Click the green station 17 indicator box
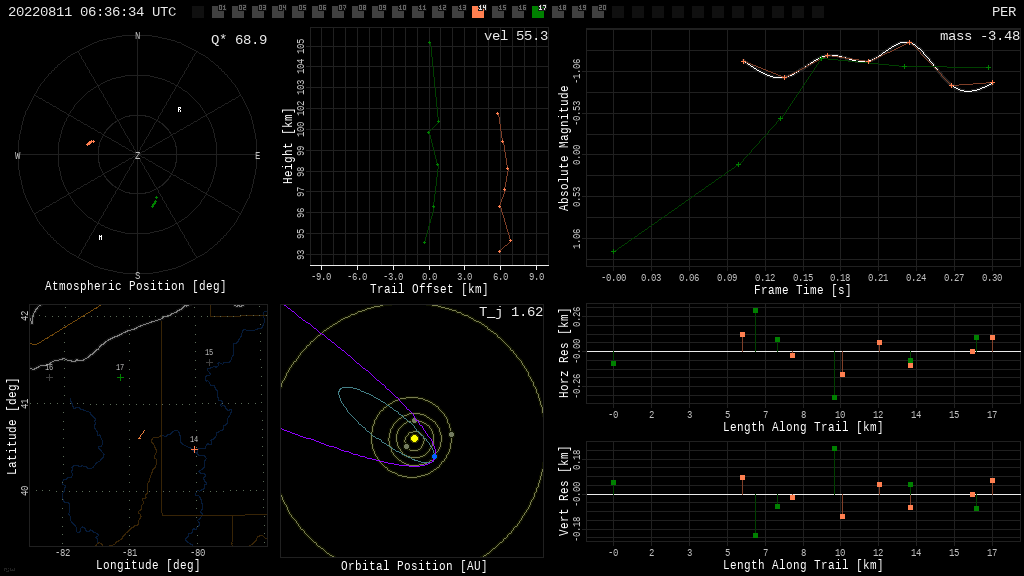Image resolution: width=1024 pixels, height=576 pixels. pyautogui.click(x=538, y=12)
